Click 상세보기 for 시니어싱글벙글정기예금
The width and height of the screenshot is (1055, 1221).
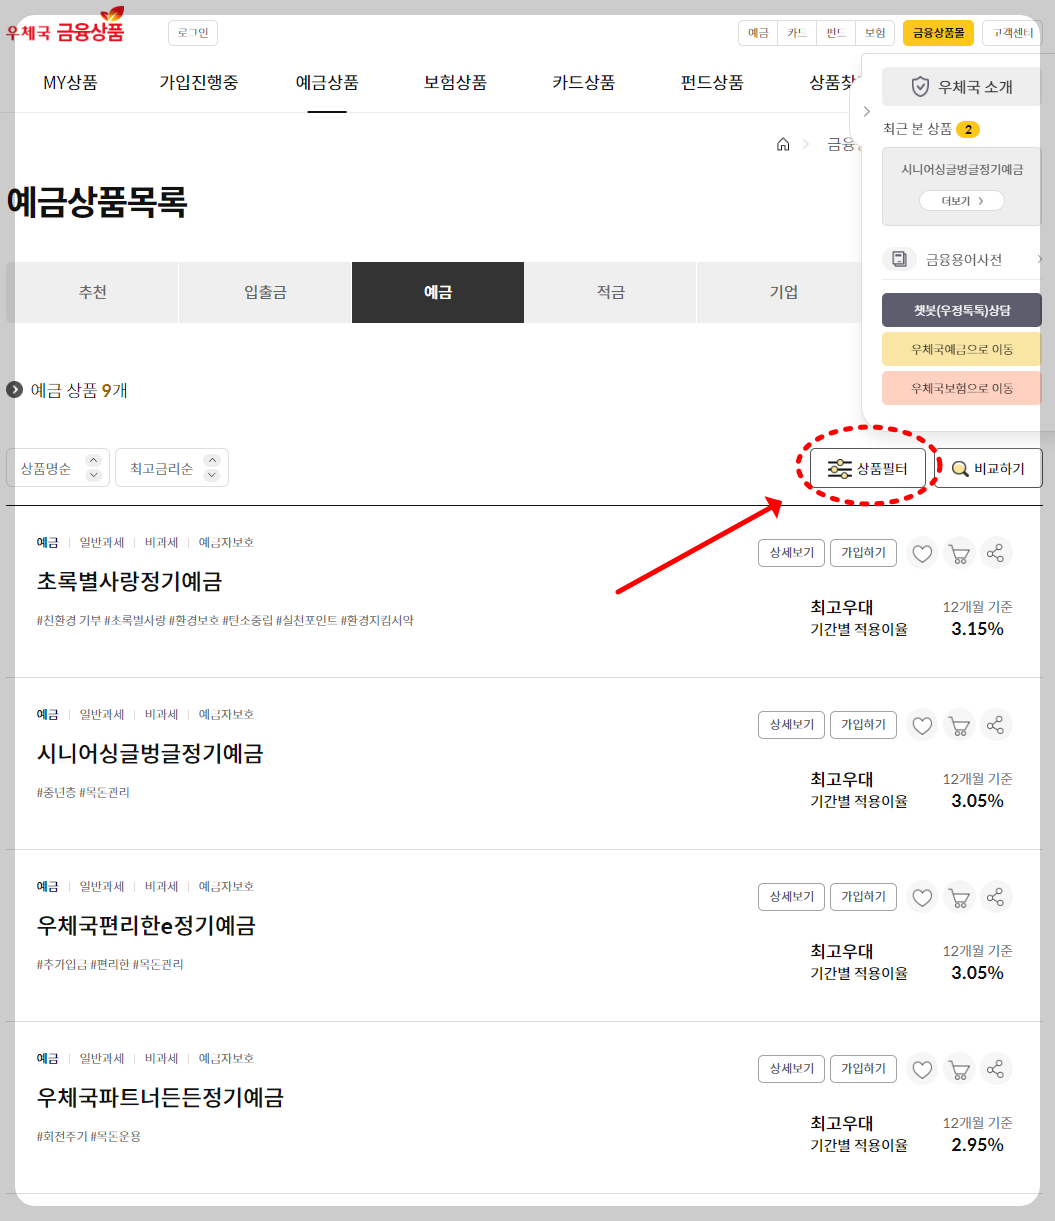point(791,725)
